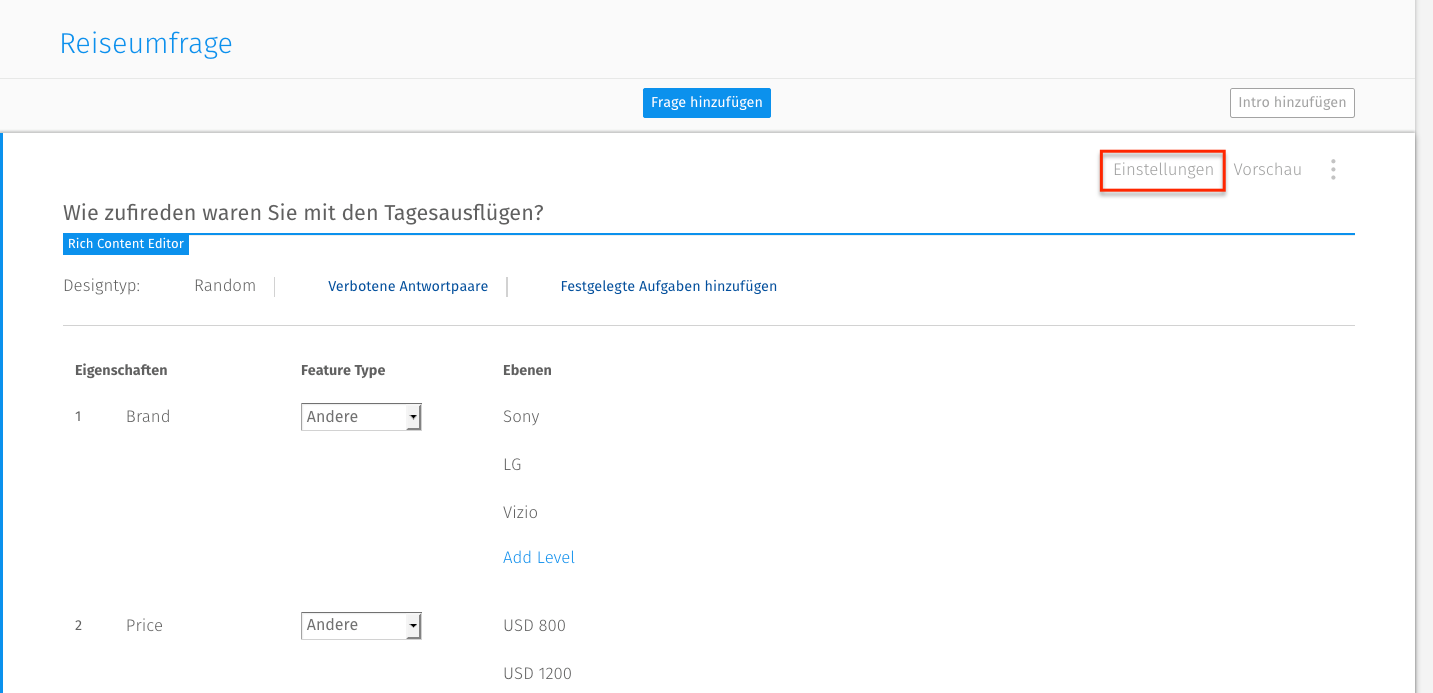Open Verbotene Antwortpaare link
Screen dimensions: 1433x693
pos(408,286)
